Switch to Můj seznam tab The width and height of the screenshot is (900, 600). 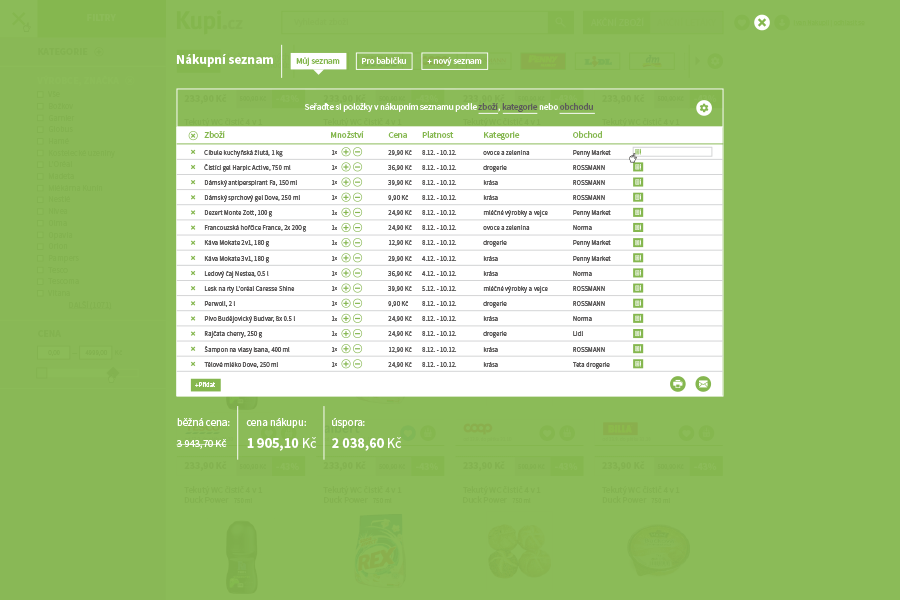coord(318,61)
